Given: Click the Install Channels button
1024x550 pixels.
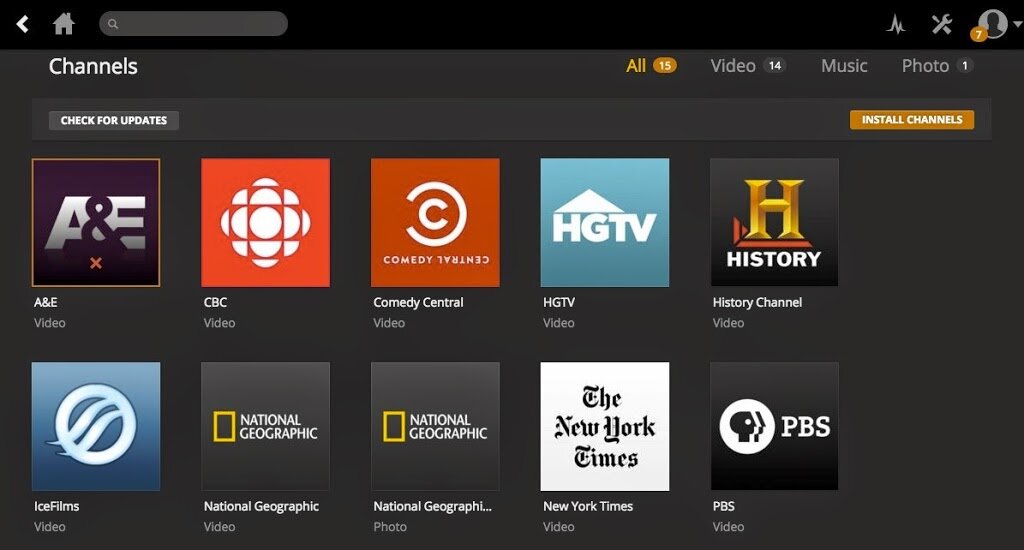Looking at the screenshot, I should pos(912,120).
